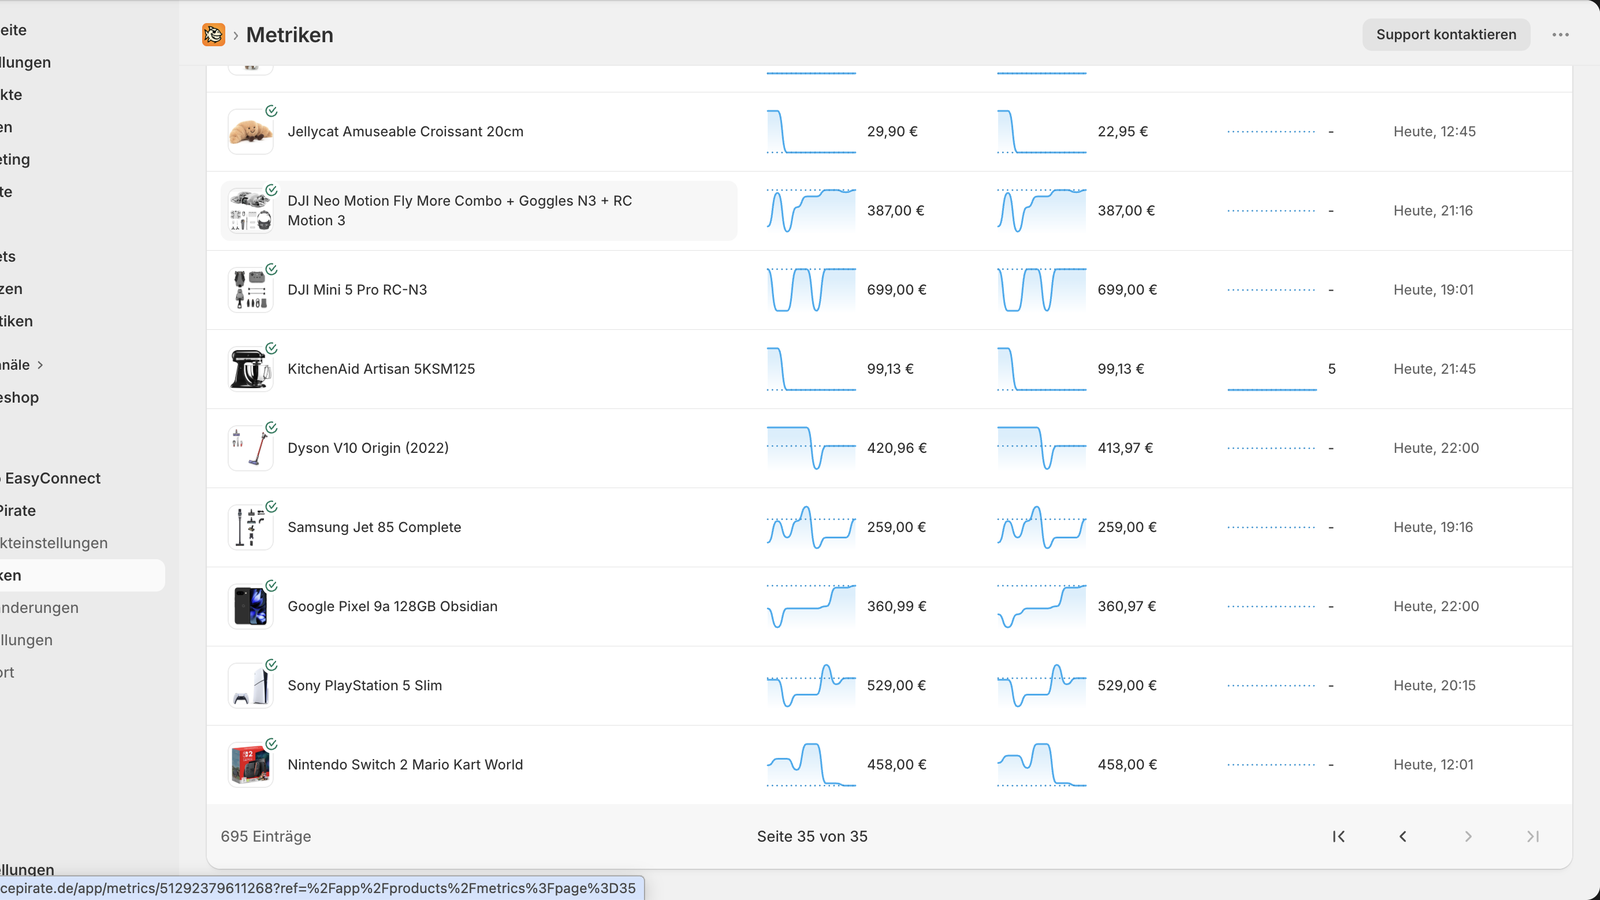Click the second price chart for PlayStation 5 Slim

tap(1042, 685)
